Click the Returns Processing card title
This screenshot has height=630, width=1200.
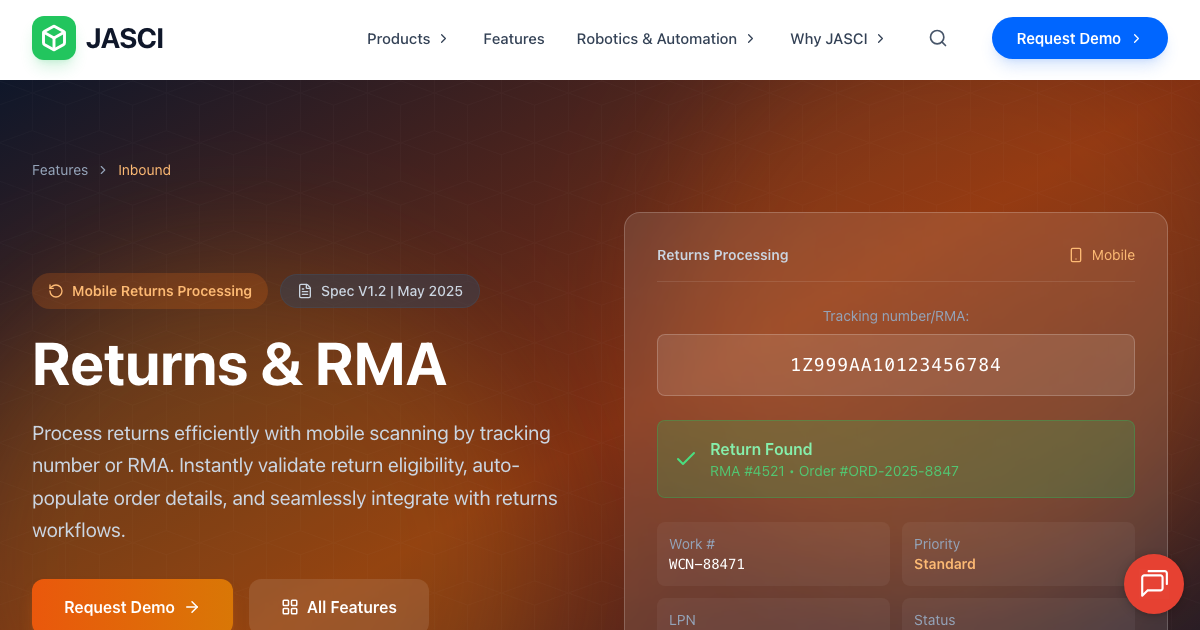(723, 255)
